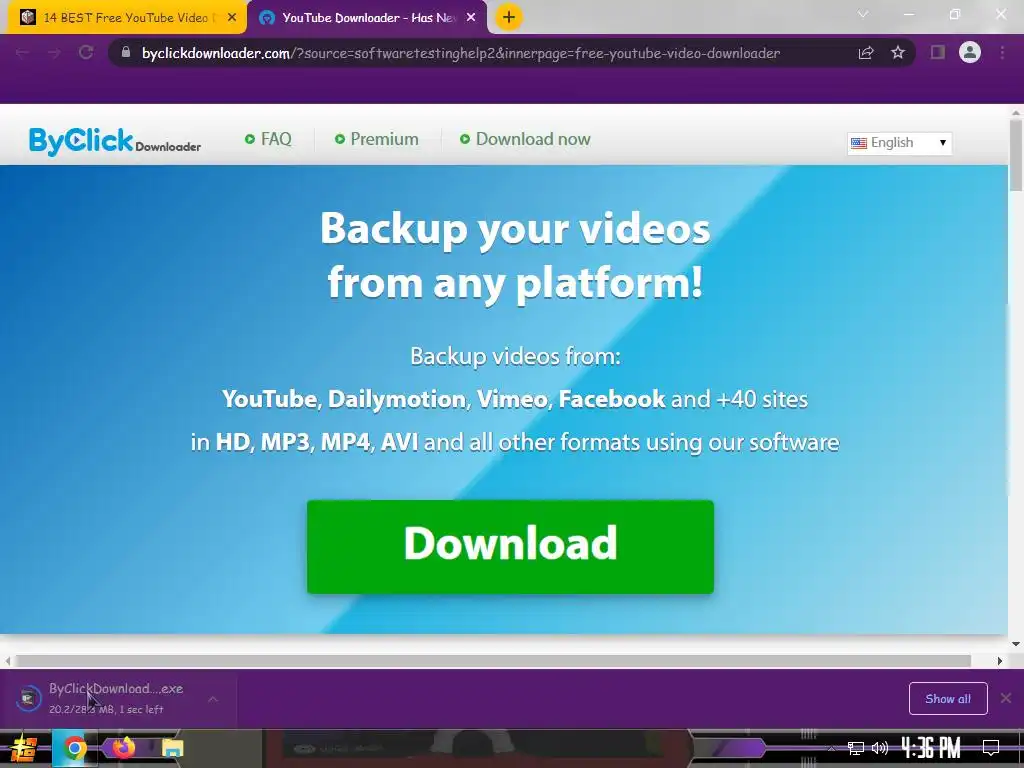Image resolution: width=1024 pixels, height=768 pixels.
Task: Close the downloads bar
Action: click(1006, 698)
